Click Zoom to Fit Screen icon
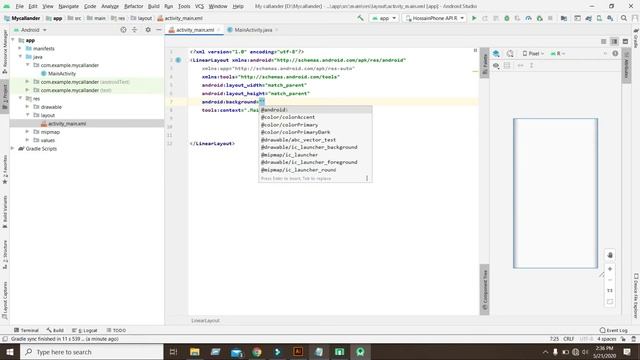 tap(610, 302)
